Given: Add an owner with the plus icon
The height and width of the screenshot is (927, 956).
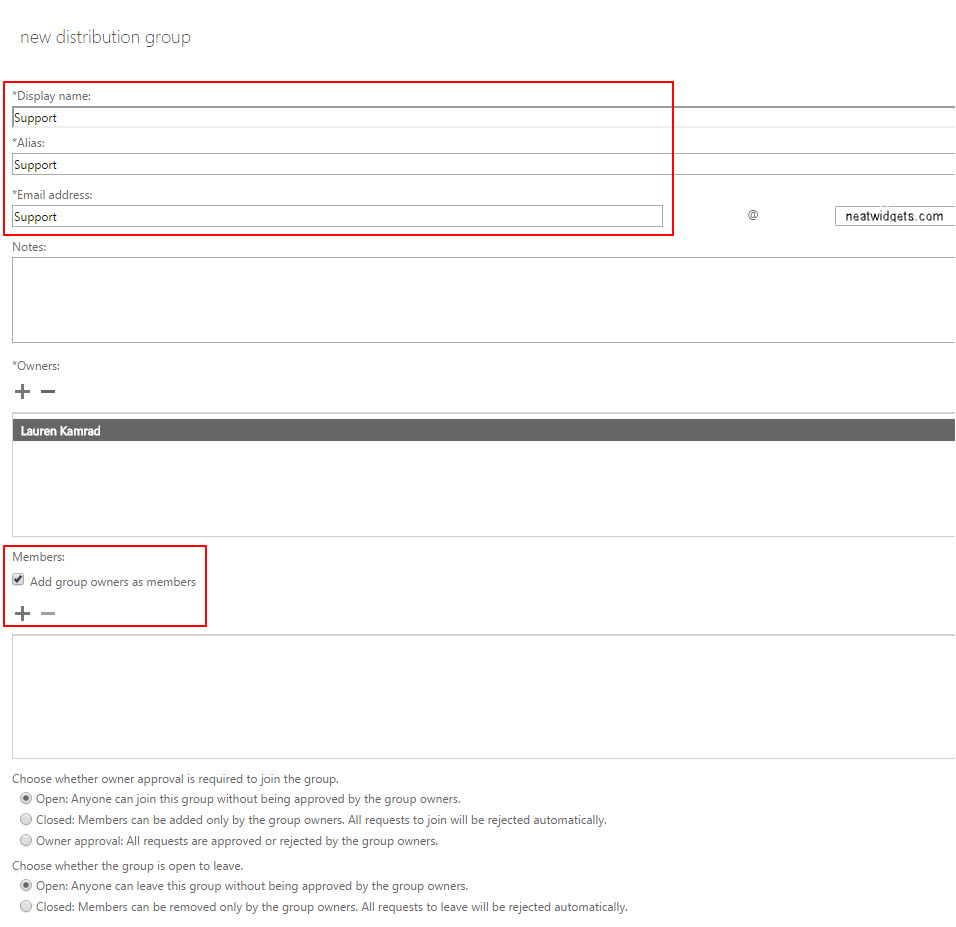Looking at the screenshot, I should coord(23,392).
